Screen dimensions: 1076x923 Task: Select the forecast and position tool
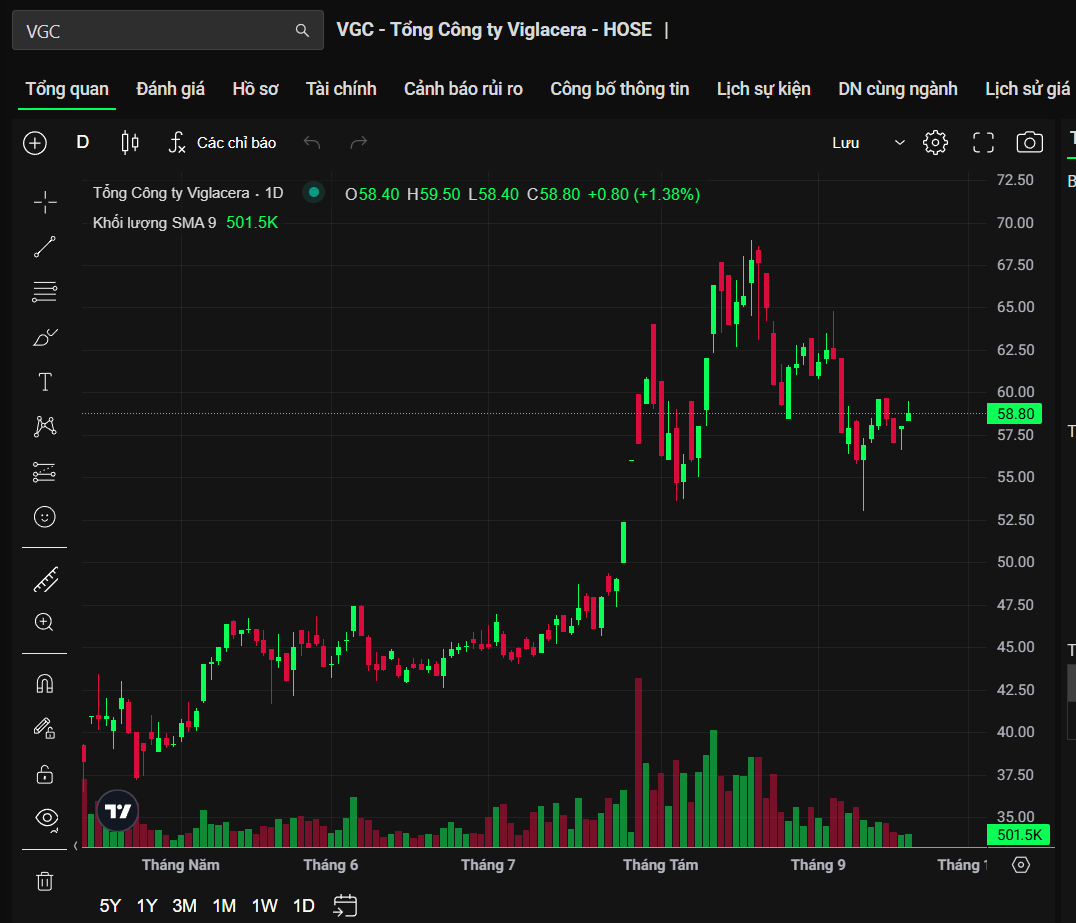point(45,472)
